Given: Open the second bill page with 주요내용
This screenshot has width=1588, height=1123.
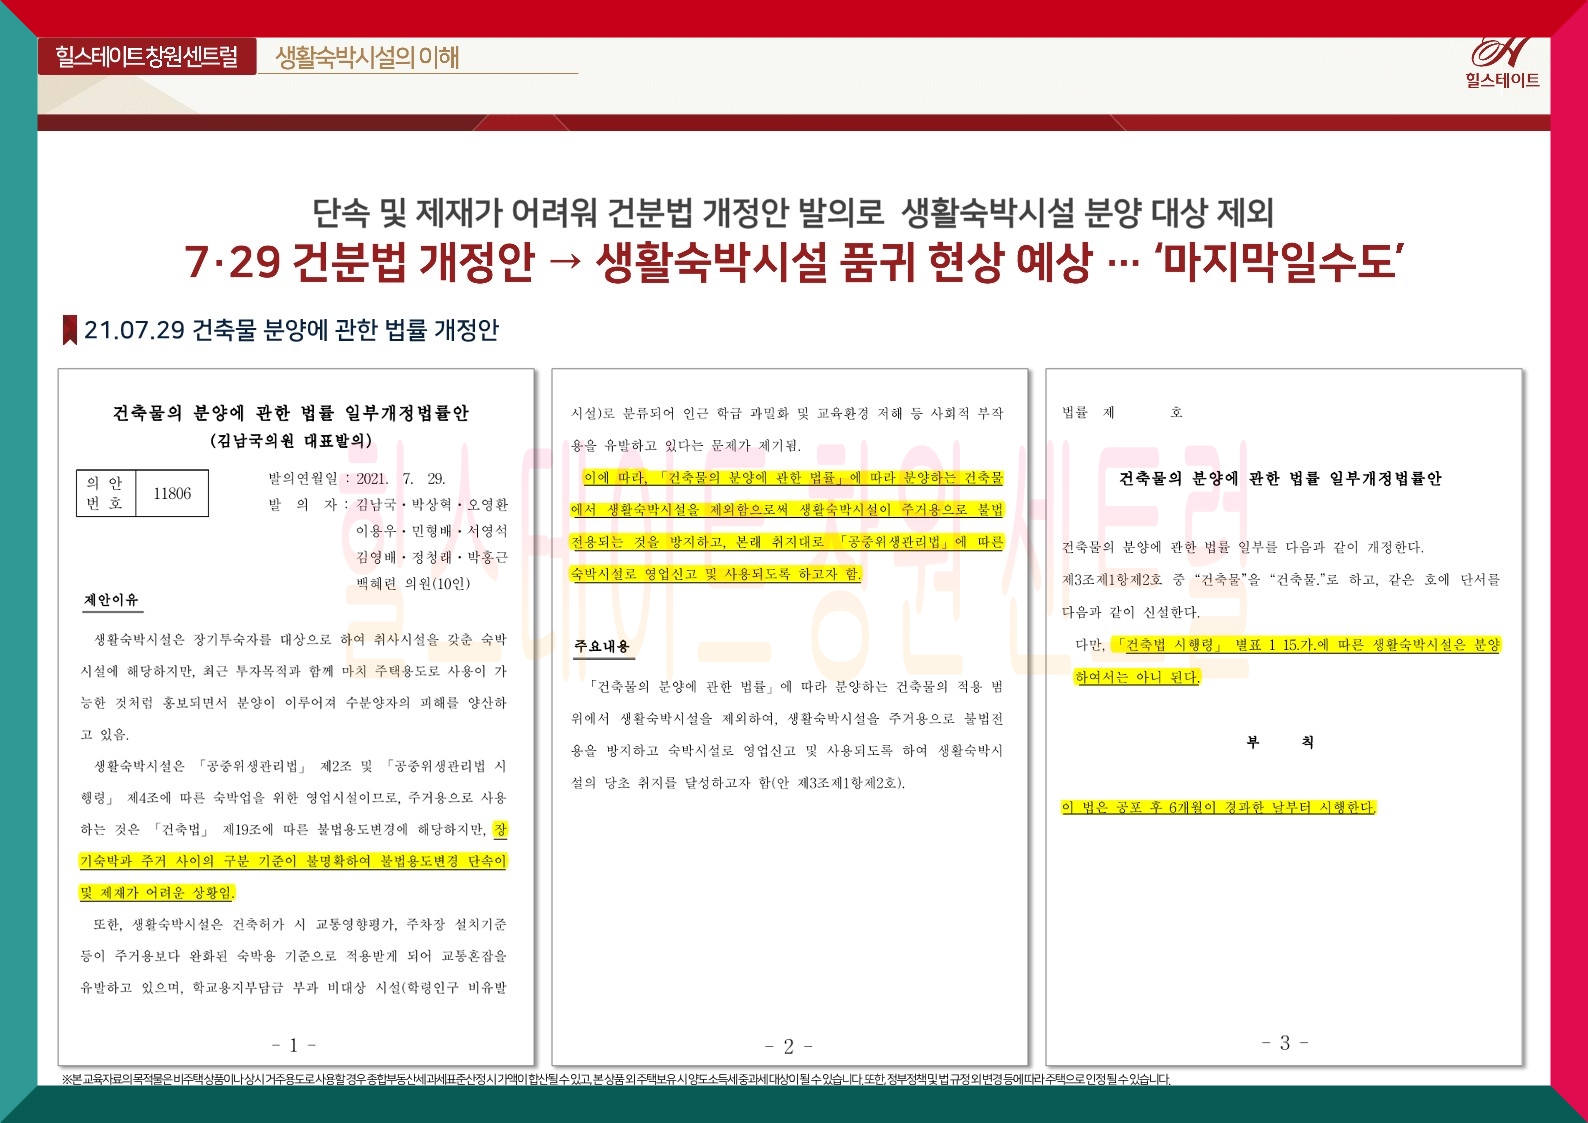Looking at the screenshot, I should [790, 717].
